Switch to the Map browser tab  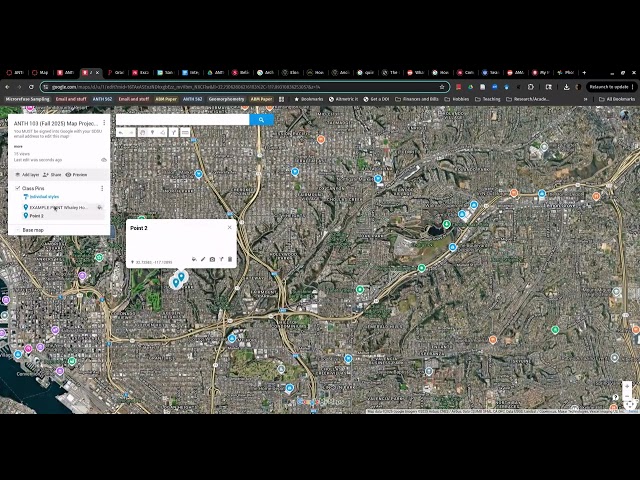40,73
